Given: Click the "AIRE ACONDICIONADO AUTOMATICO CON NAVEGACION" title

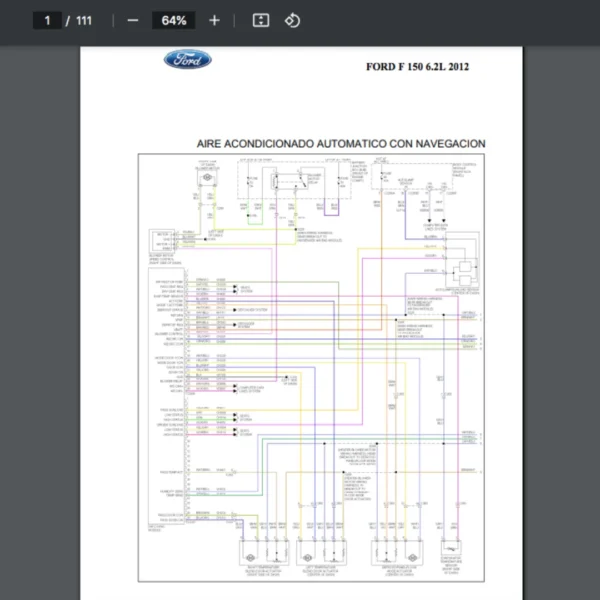Looking at the screenshot, I should click(341, 144).
